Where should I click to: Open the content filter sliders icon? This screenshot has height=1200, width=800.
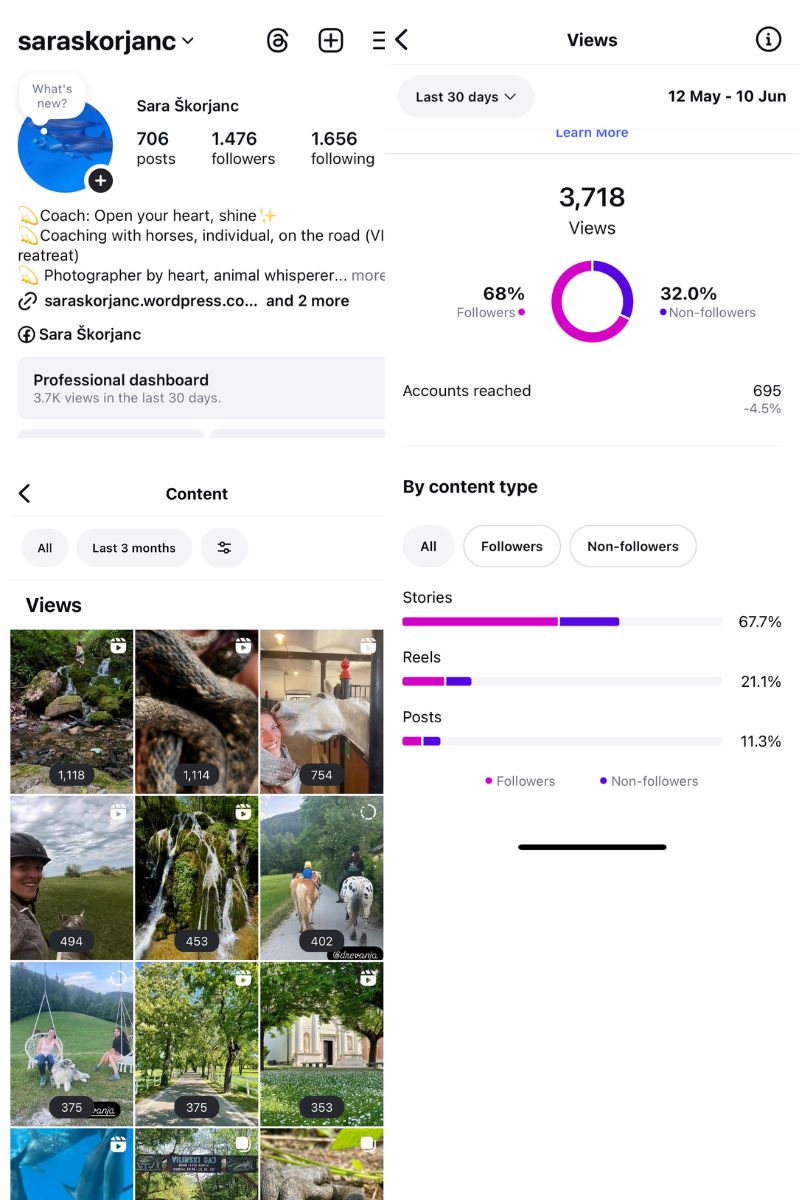pyautogui.click(x=224, y=548)
